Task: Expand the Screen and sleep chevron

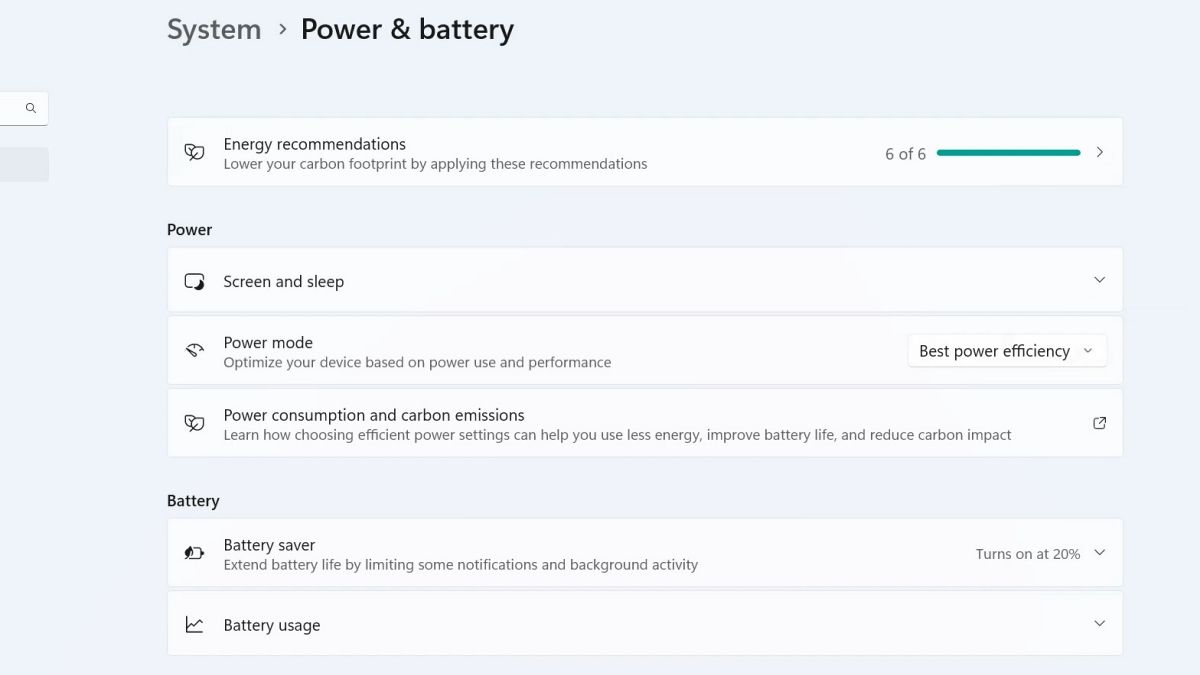Action: 1099,280
